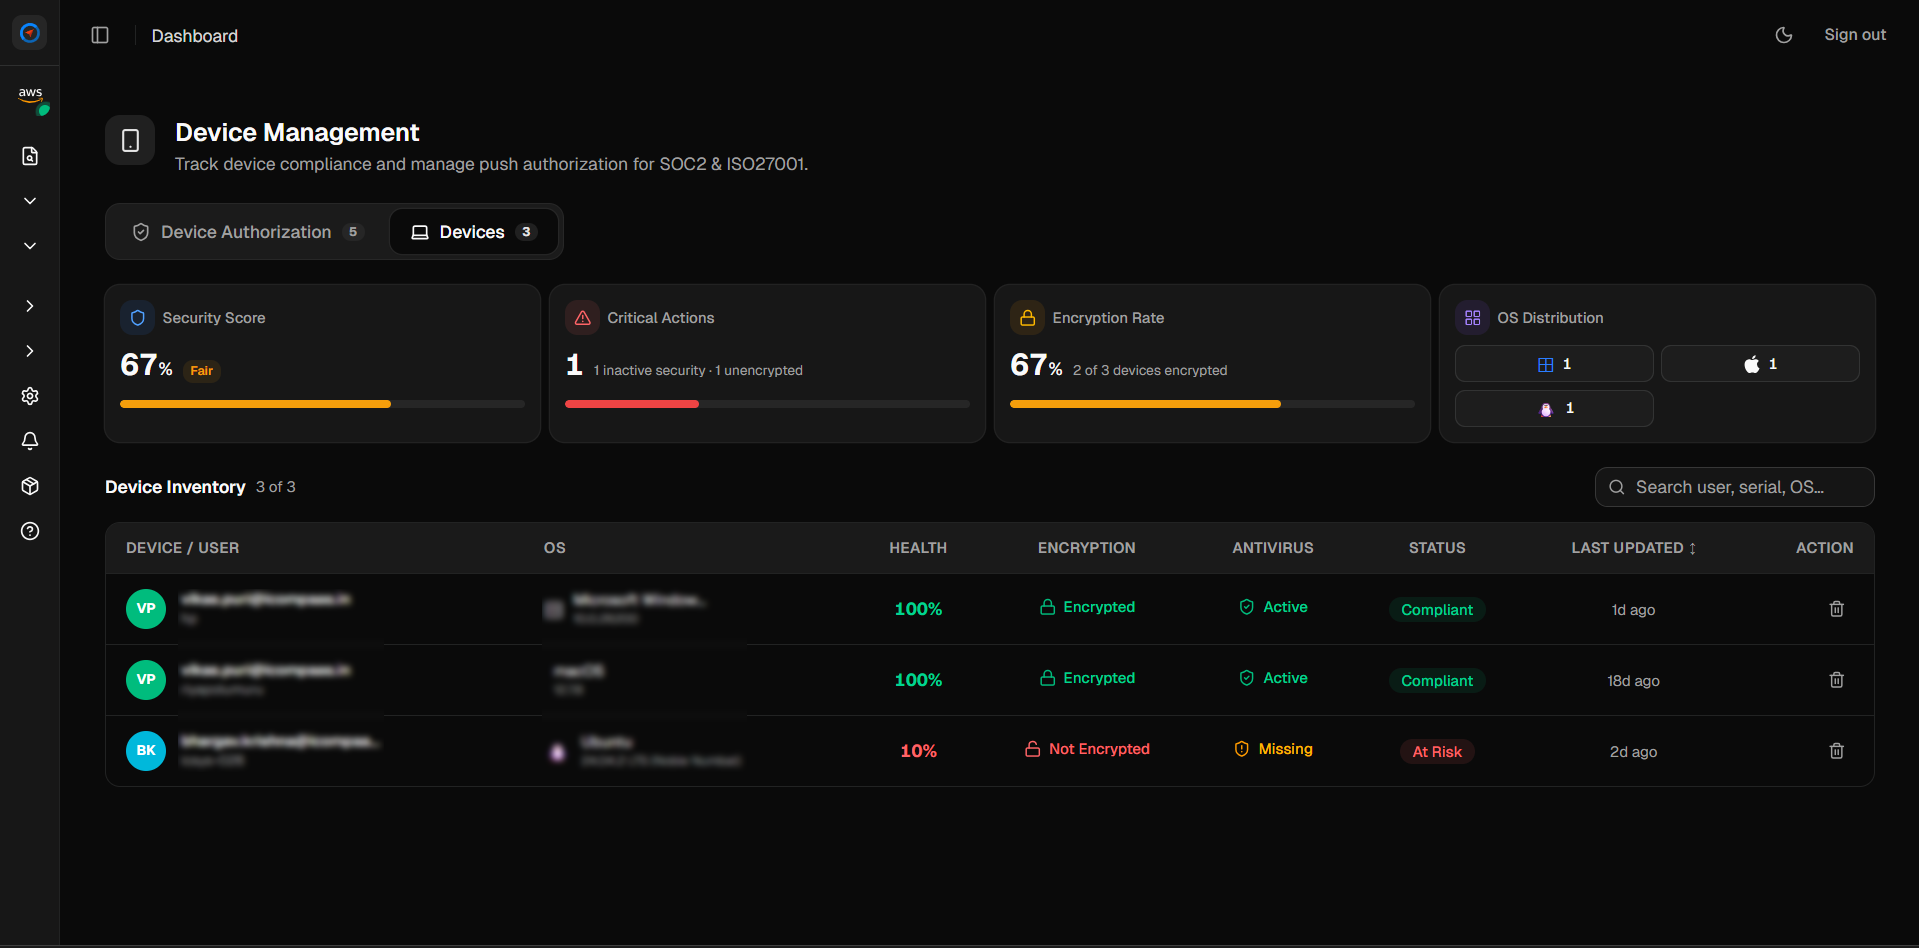Expand the first right-chevron sidebar section
Viewport: 1919px width, 948px height.
click(30, 306)
